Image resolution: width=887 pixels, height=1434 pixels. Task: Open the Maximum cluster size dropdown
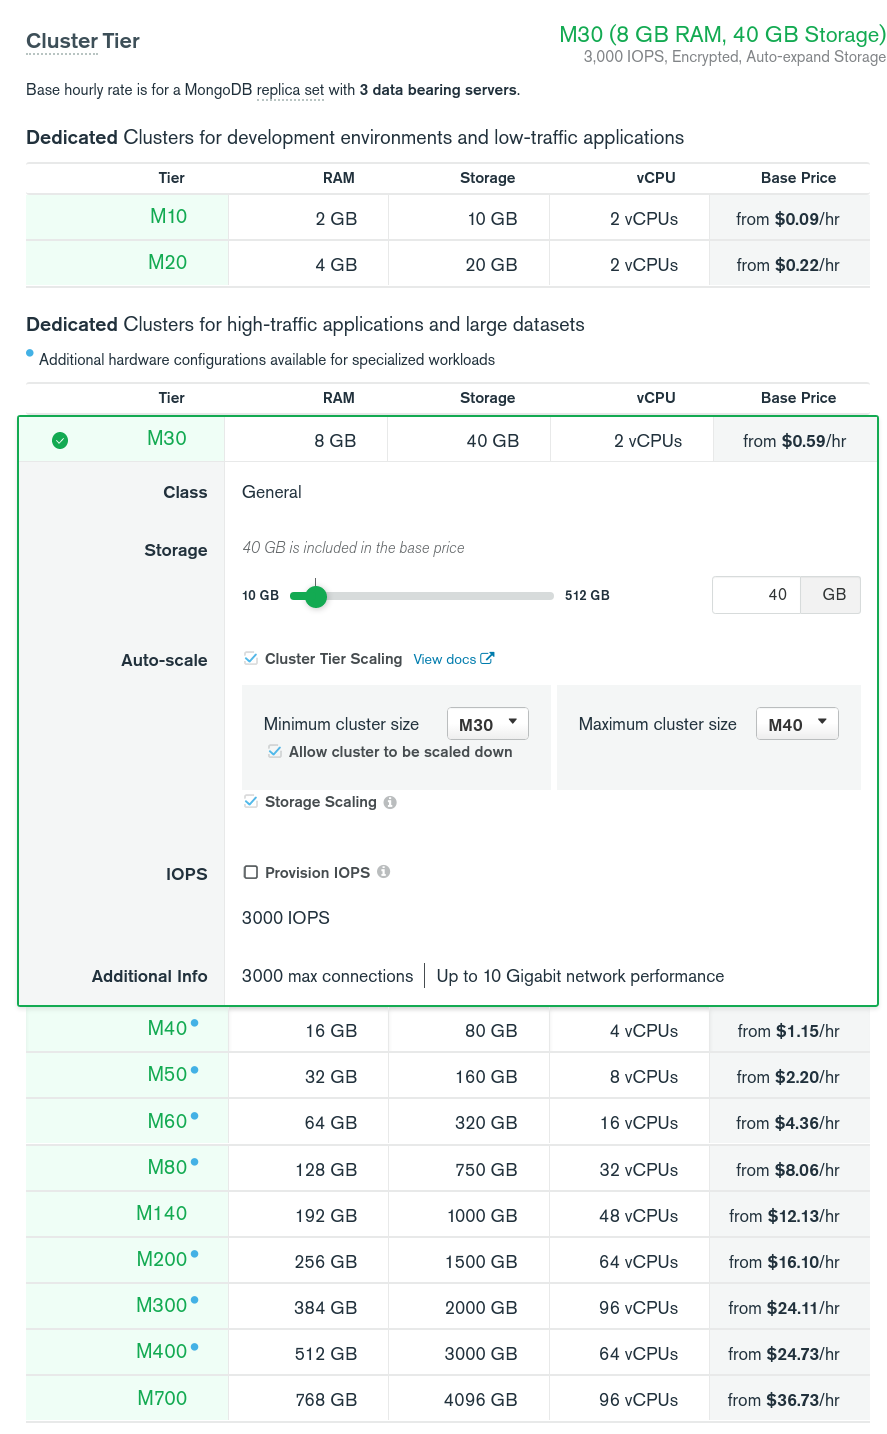[x=797, y=723]
